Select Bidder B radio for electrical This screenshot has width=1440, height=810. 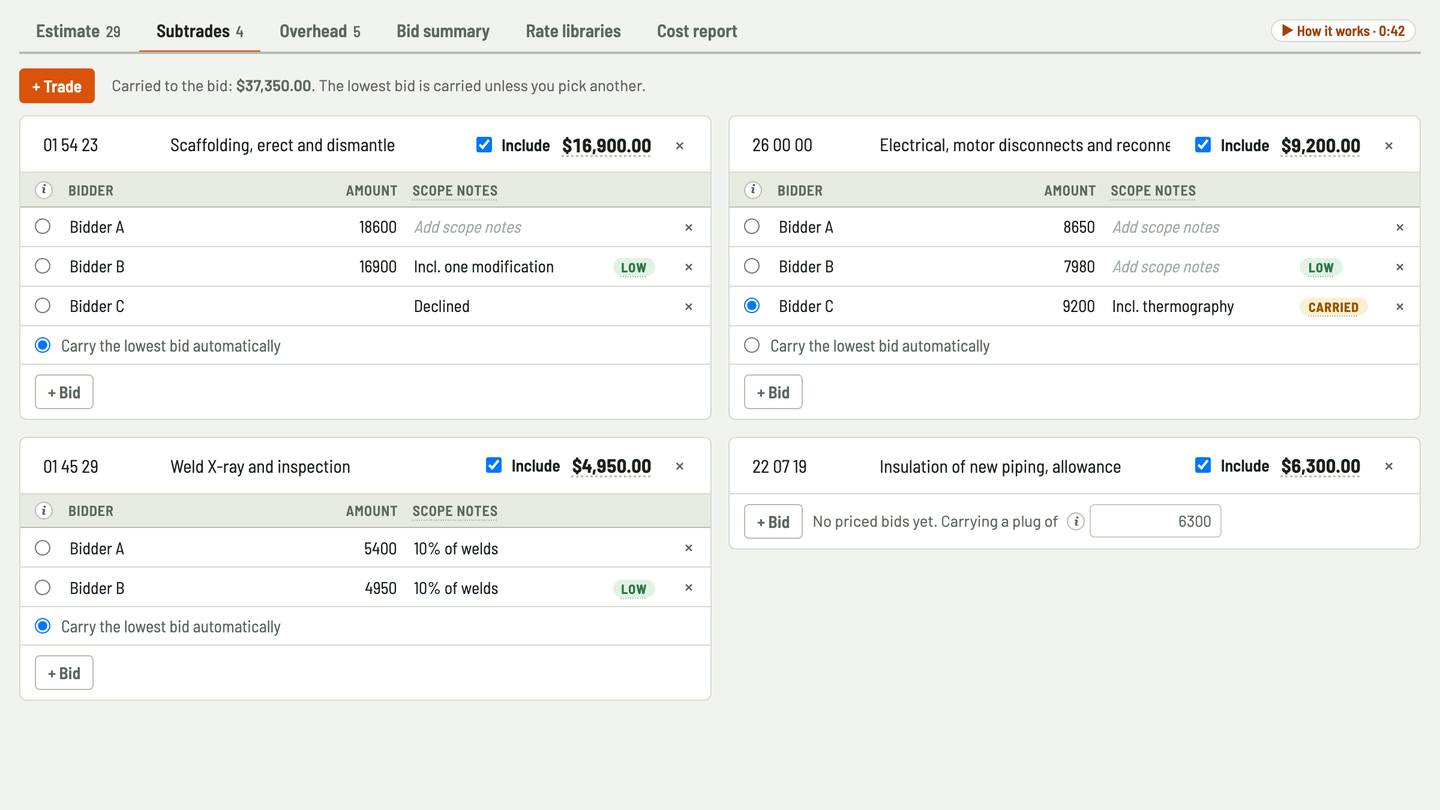click(x=752, y=266)
